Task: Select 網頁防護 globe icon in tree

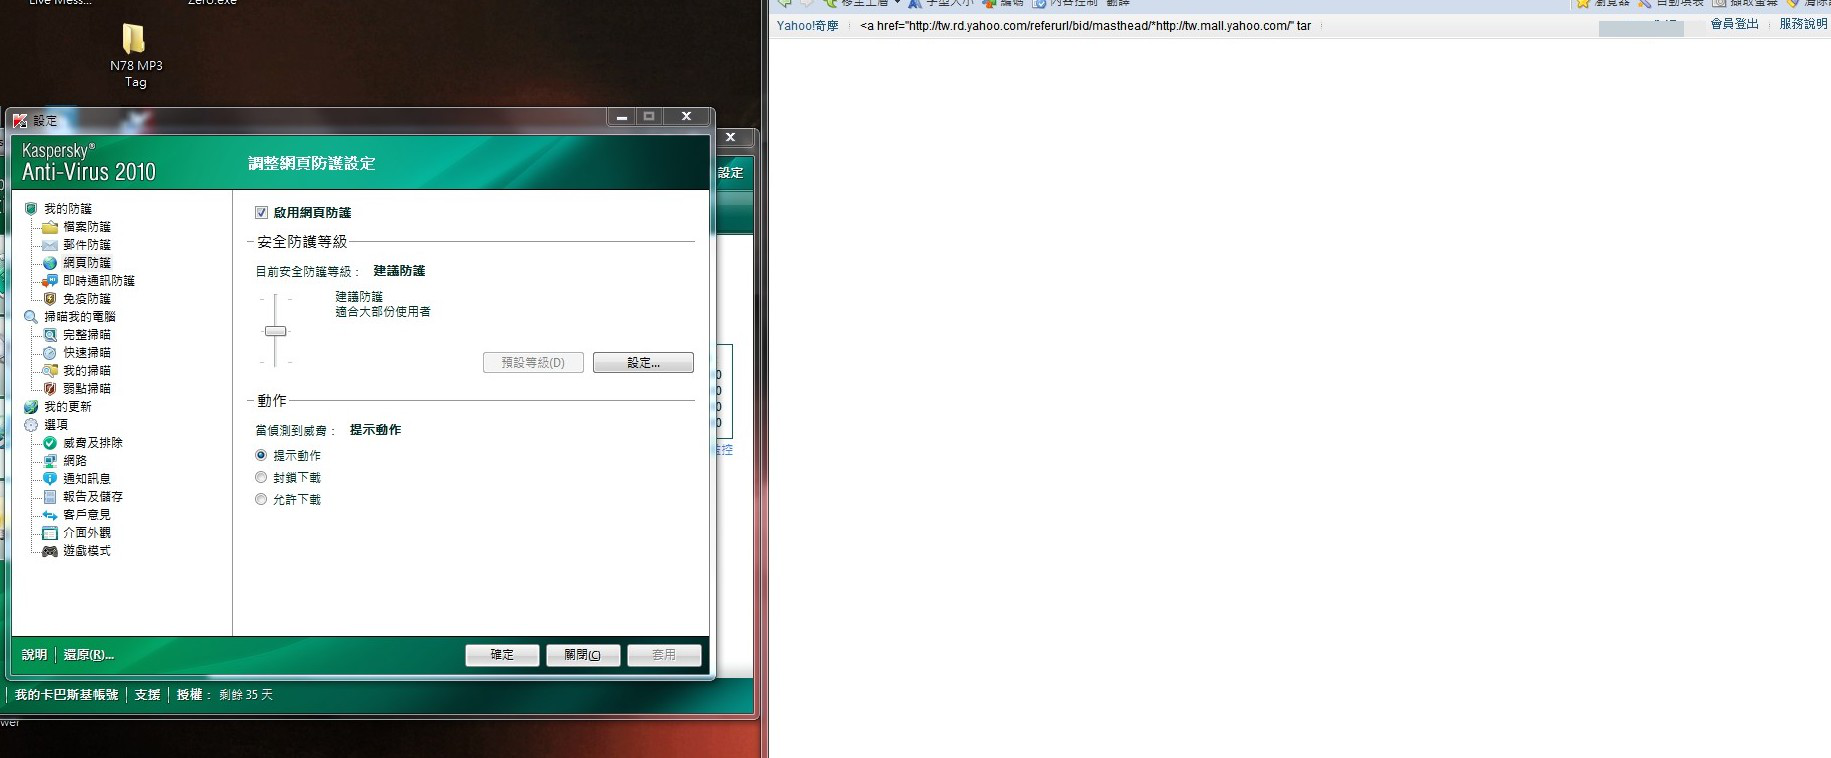Action: (50, 263)
